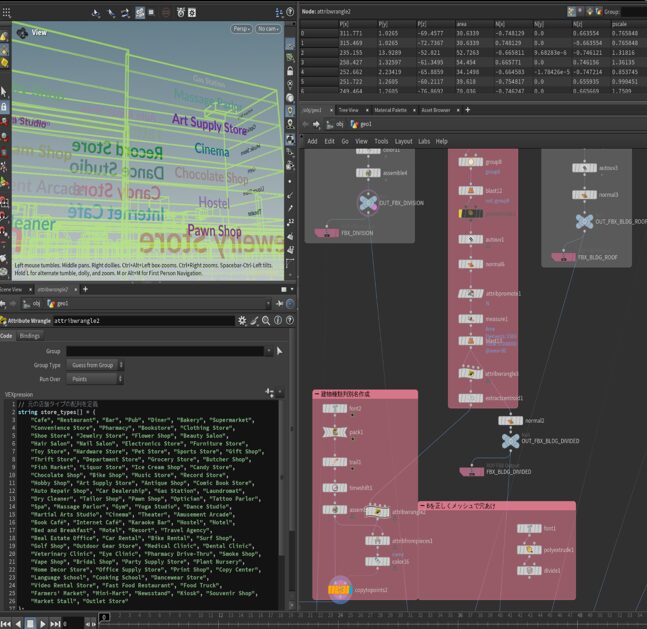Open the Go menu in network editor
647x629 pixels.
tap(345, 142)
